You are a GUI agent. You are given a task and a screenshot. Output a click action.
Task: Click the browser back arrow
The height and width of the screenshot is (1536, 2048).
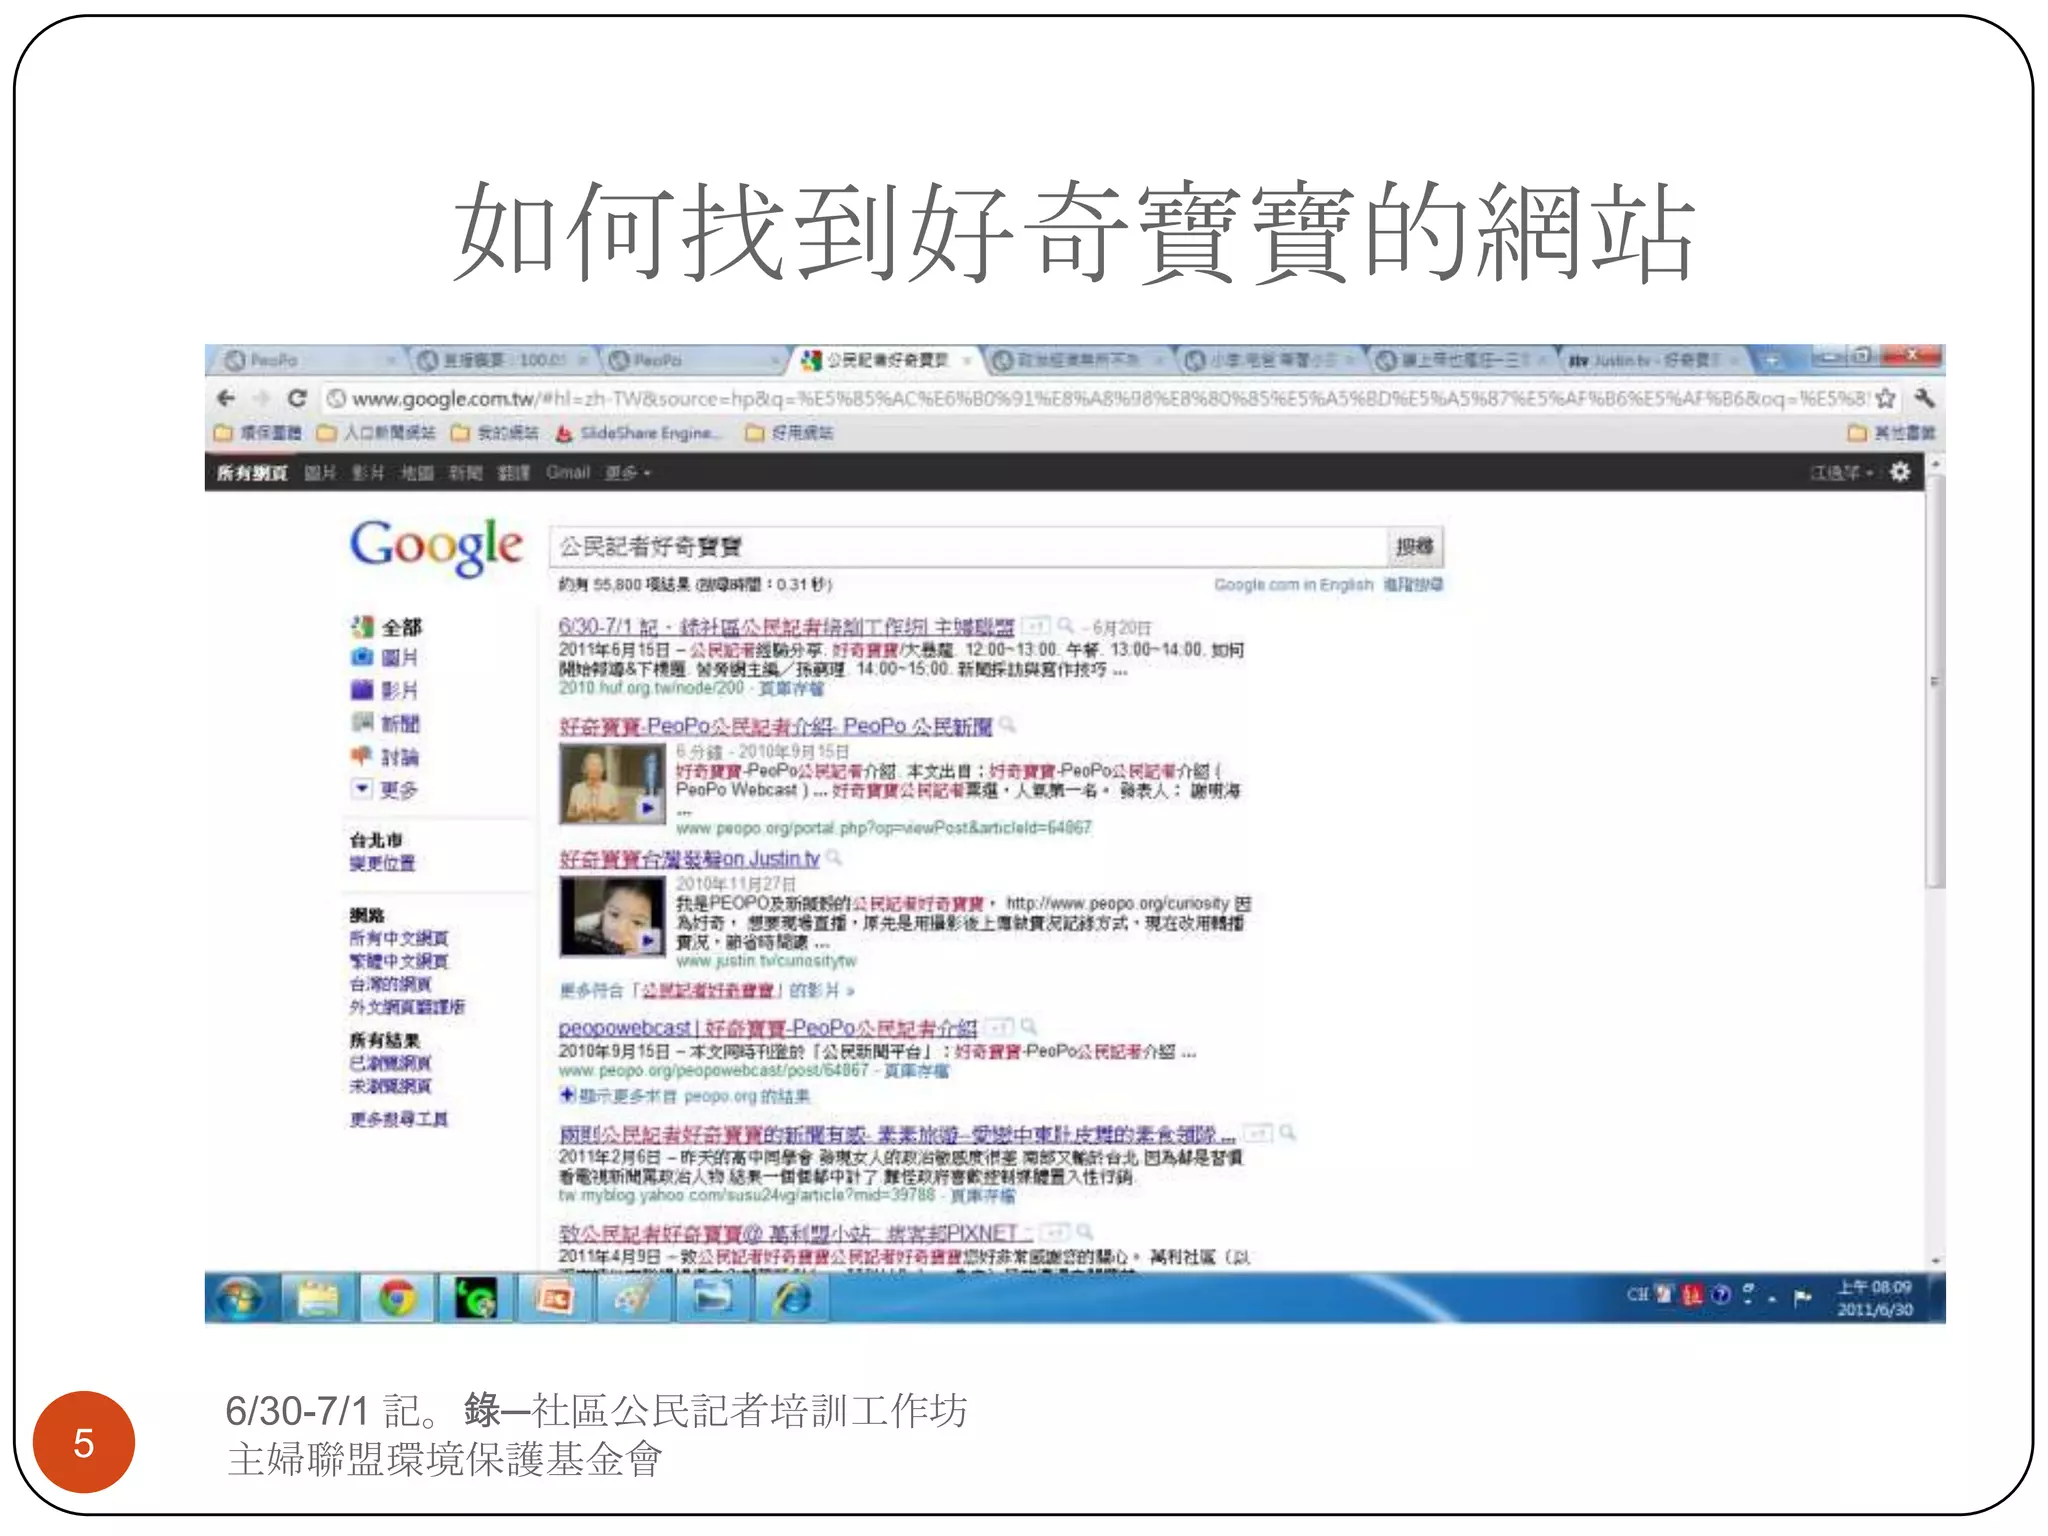[x=227, y=398]
